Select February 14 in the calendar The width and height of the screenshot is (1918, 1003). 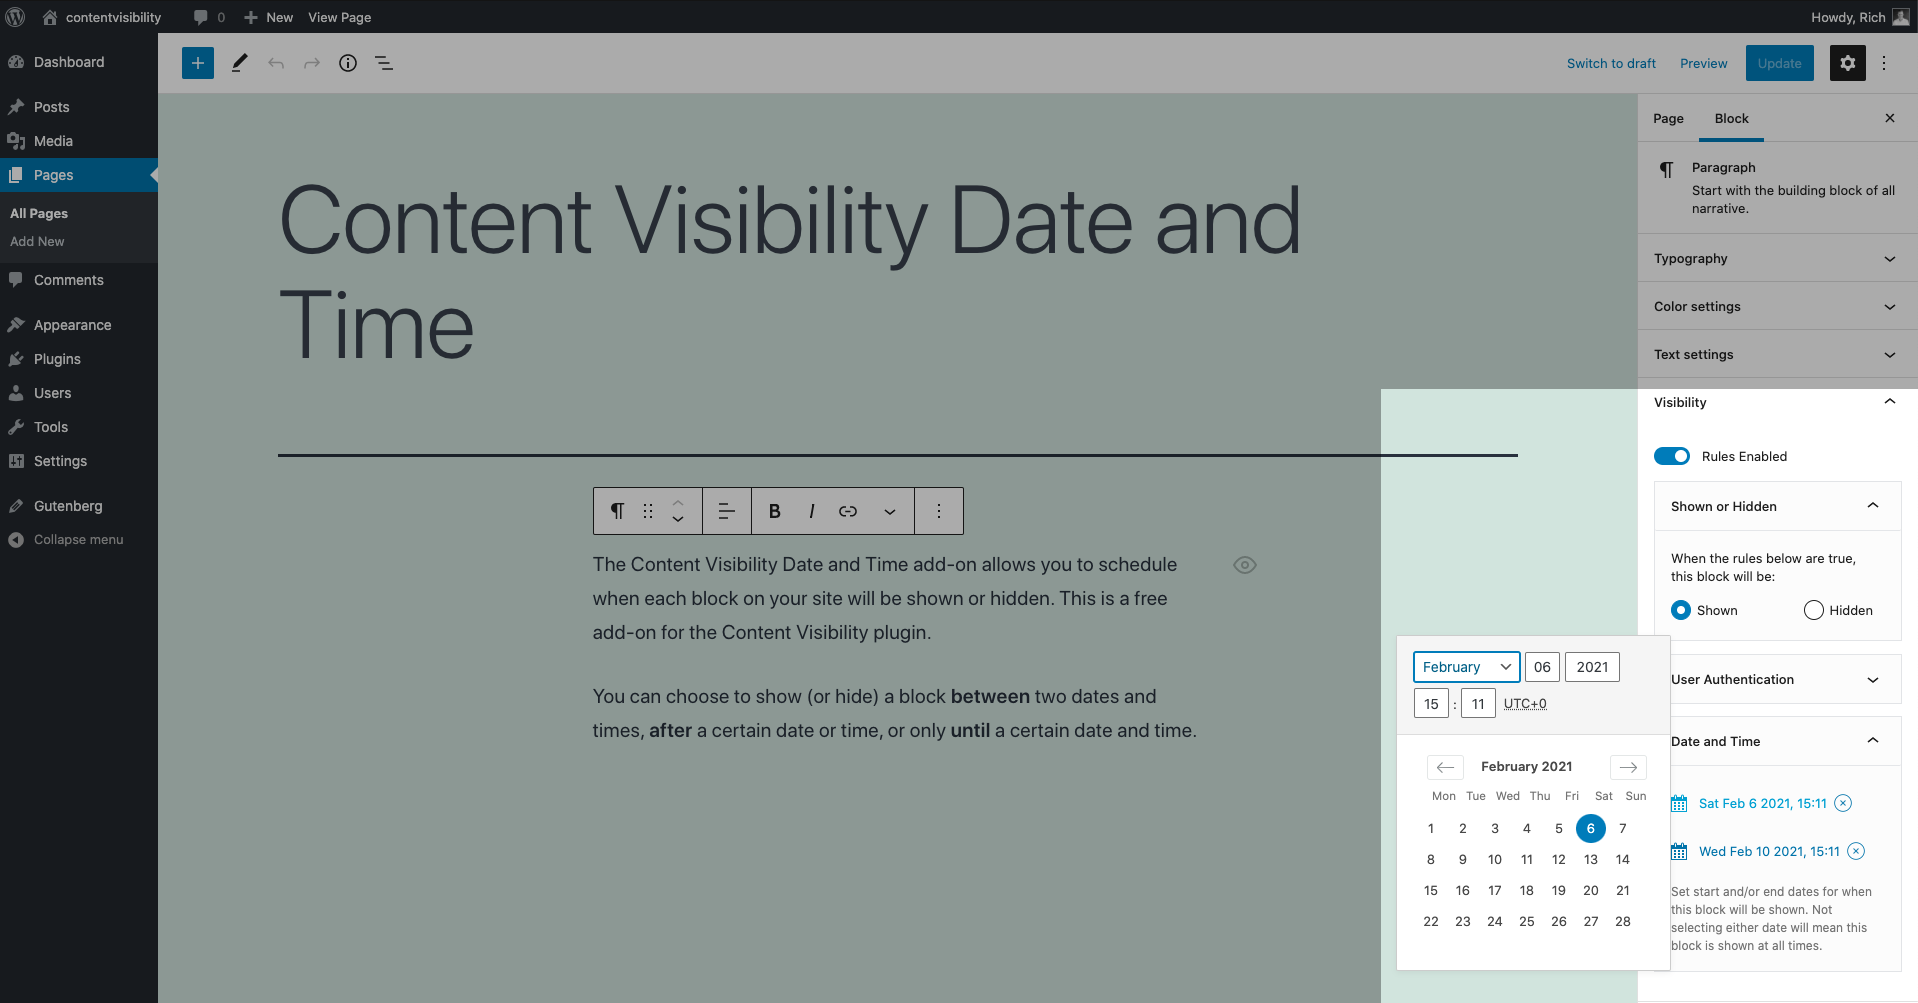point(1623,859)
